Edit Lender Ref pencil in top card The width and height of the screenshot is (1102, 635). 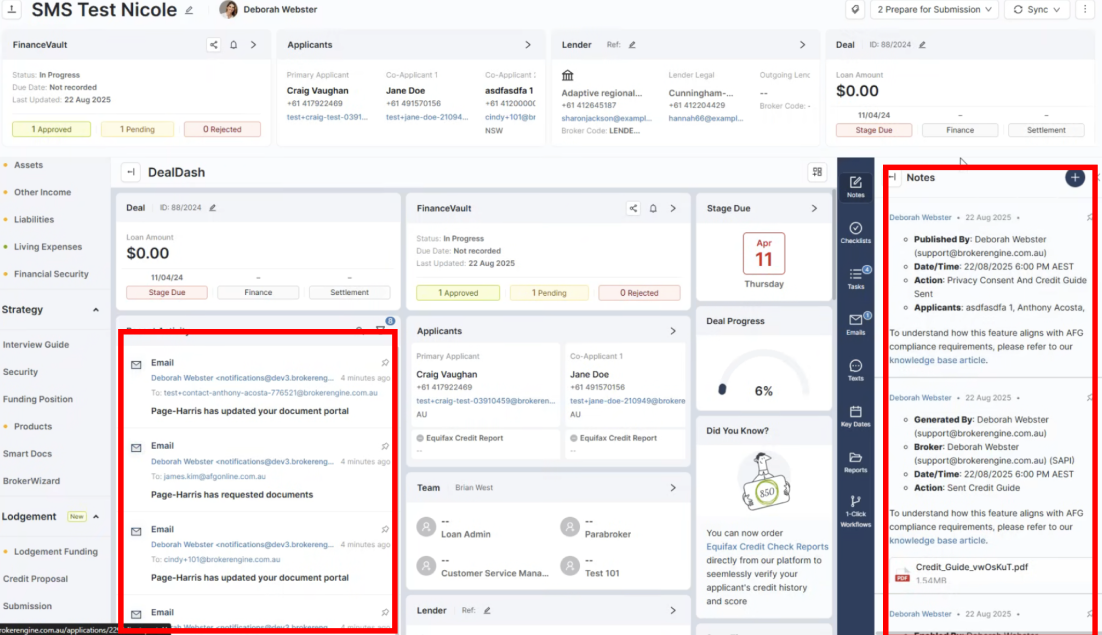[x=632, y=45]
